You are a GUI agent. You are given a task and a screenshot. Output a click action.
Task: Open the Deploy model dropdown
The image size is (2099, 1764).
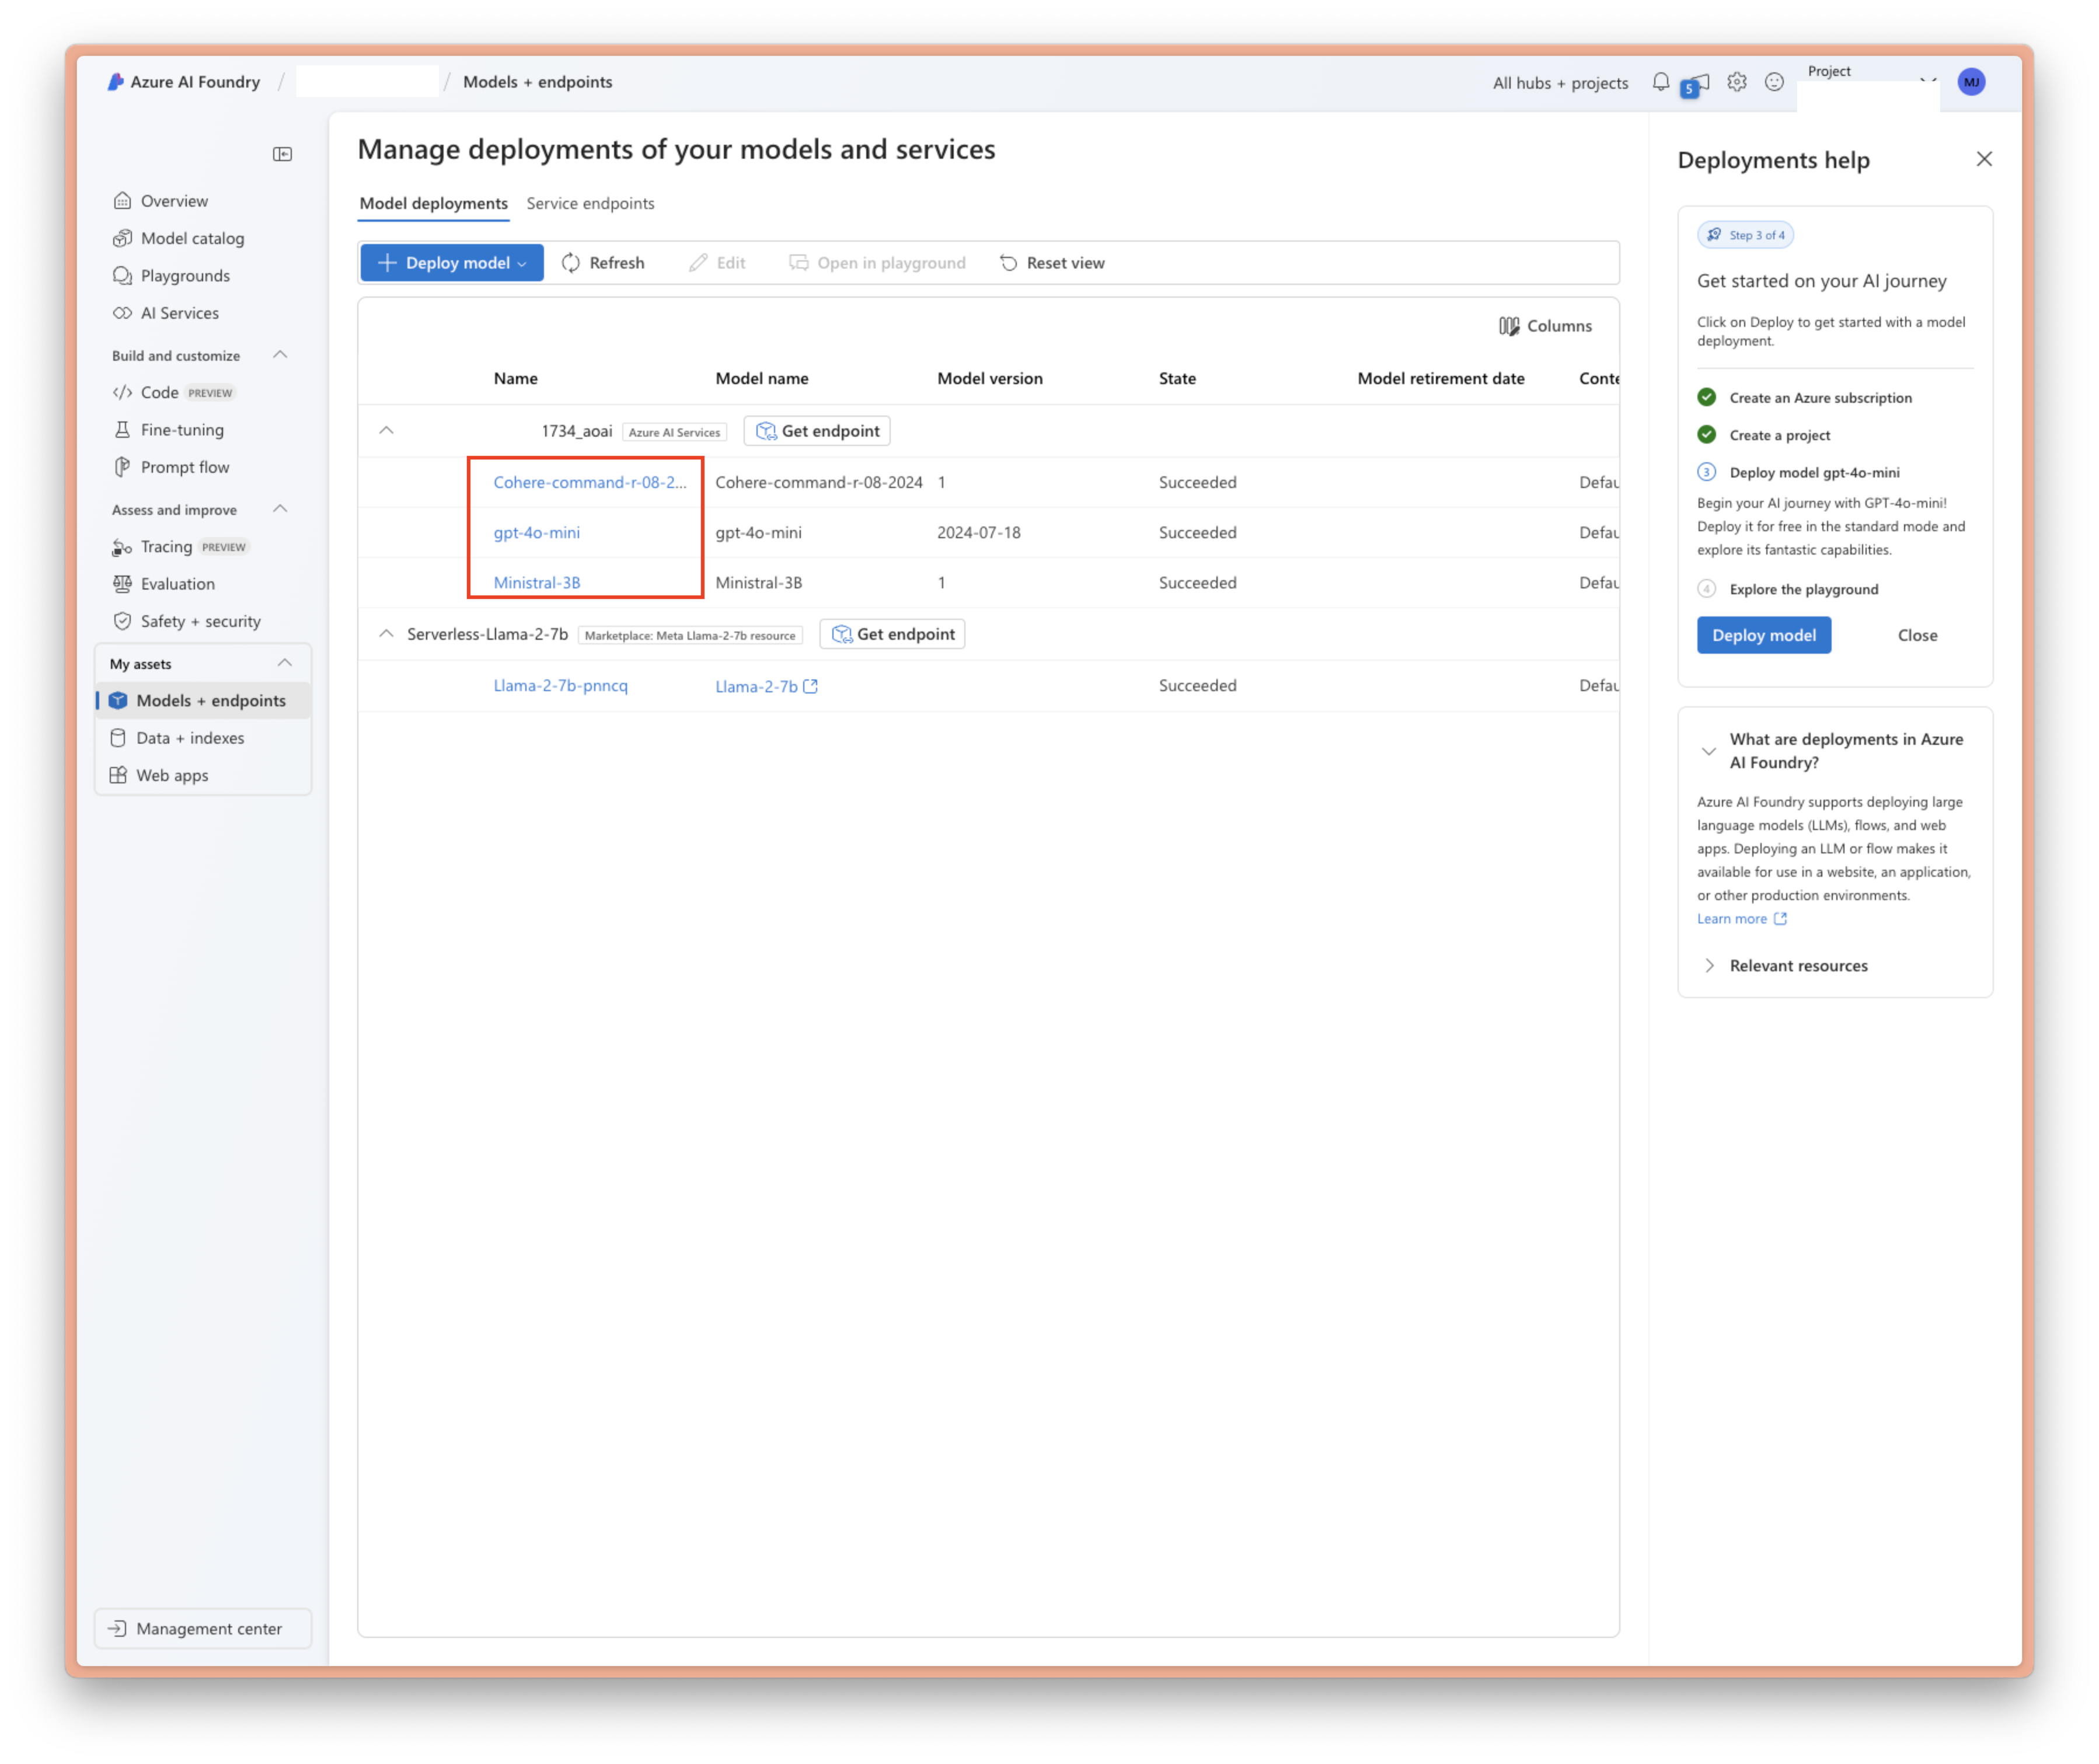click(452, 263)
